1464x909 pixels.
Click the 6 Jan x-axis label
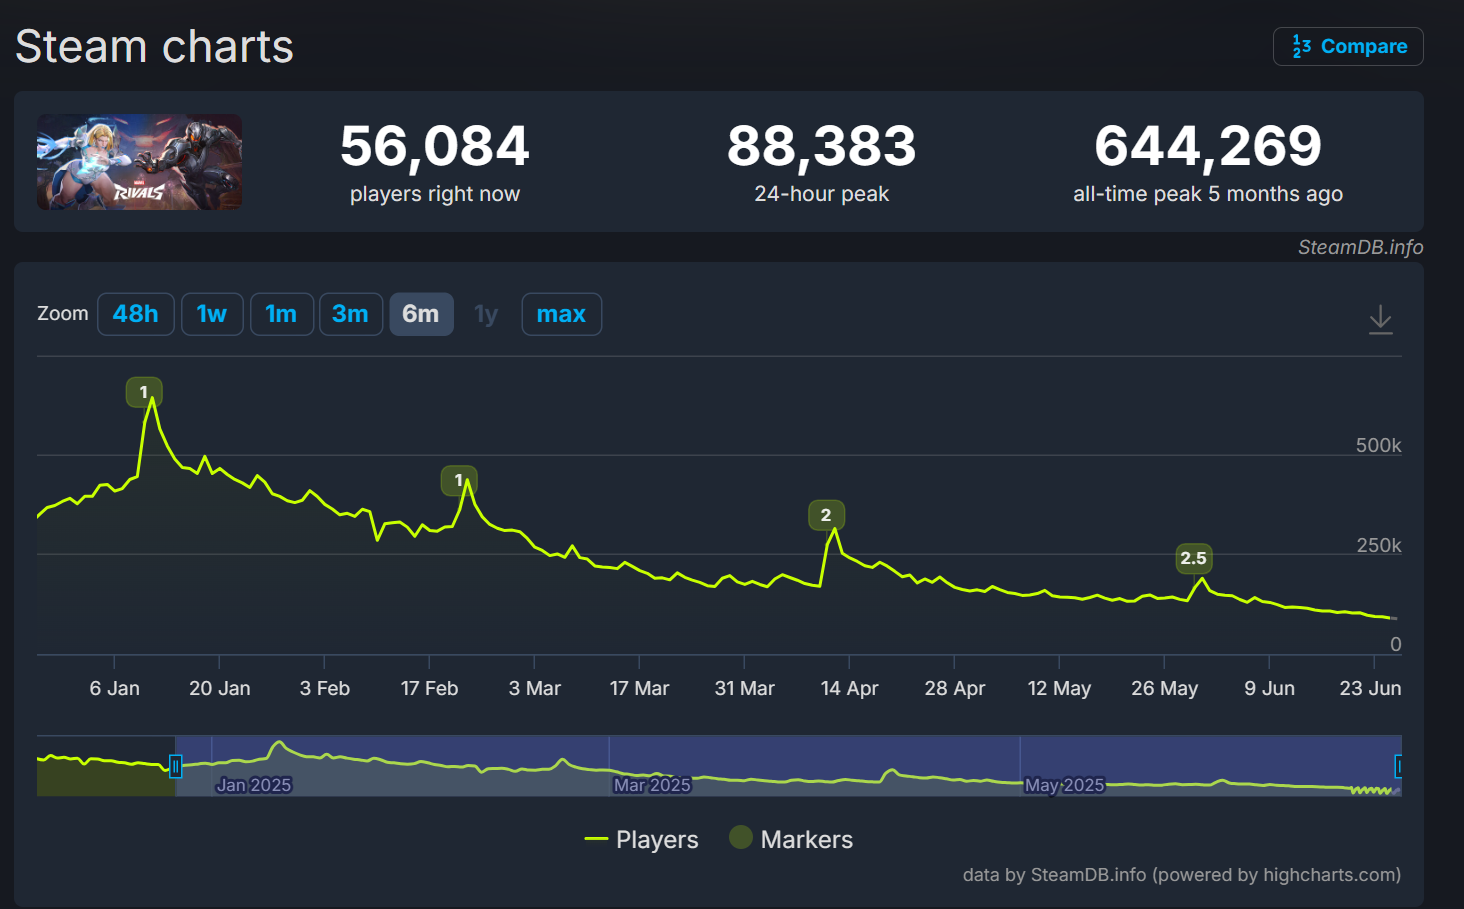114,688
